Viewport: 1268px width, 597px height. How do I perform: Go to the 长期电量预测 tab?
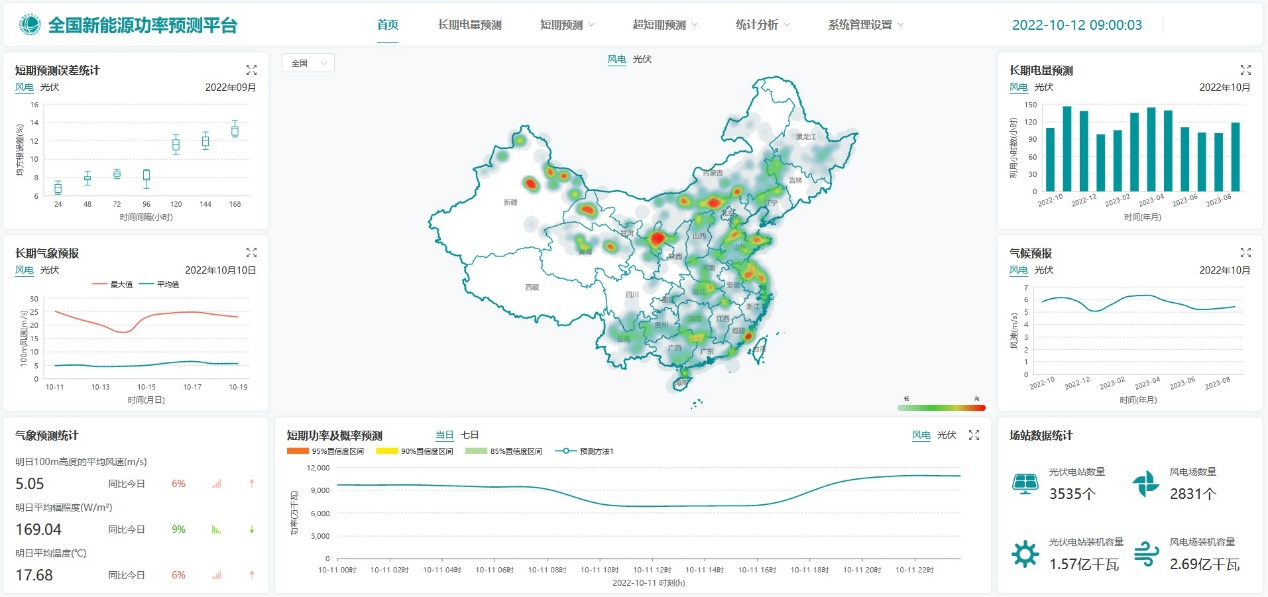[x=469, y=25]
